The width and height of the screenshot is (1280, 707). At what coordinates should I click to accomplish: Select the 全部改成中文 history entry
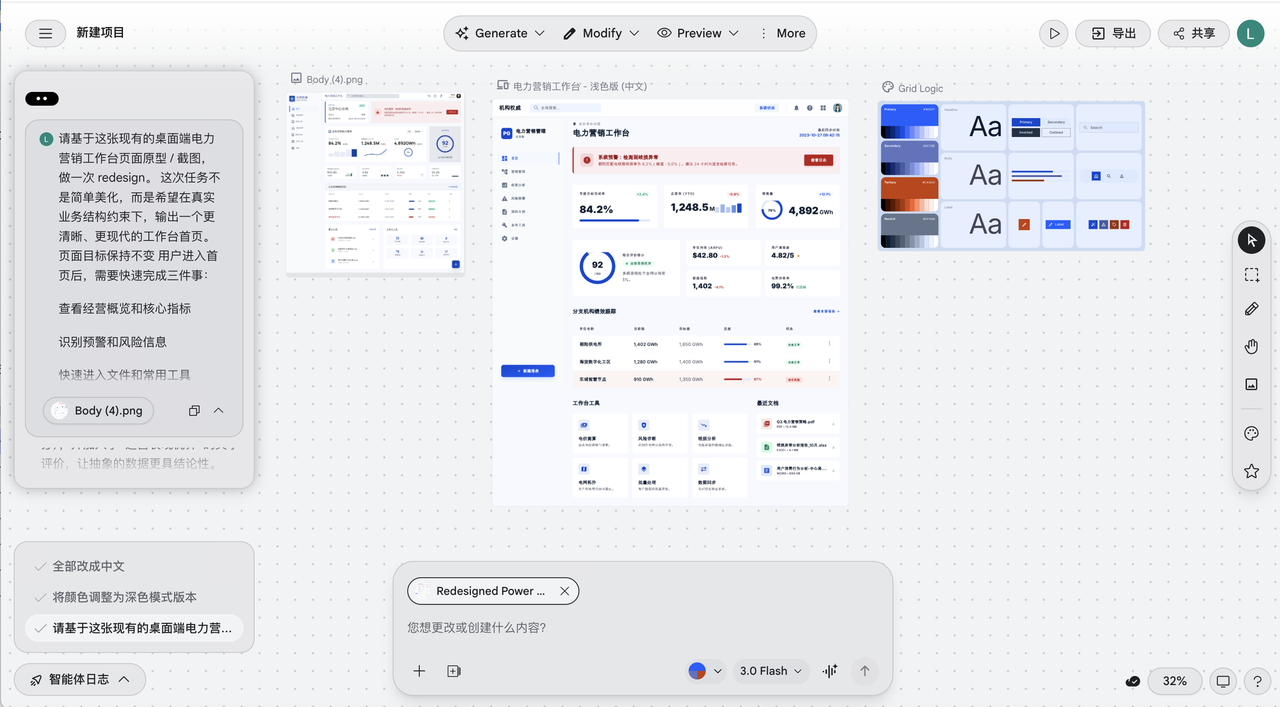[x=89, y=566]
